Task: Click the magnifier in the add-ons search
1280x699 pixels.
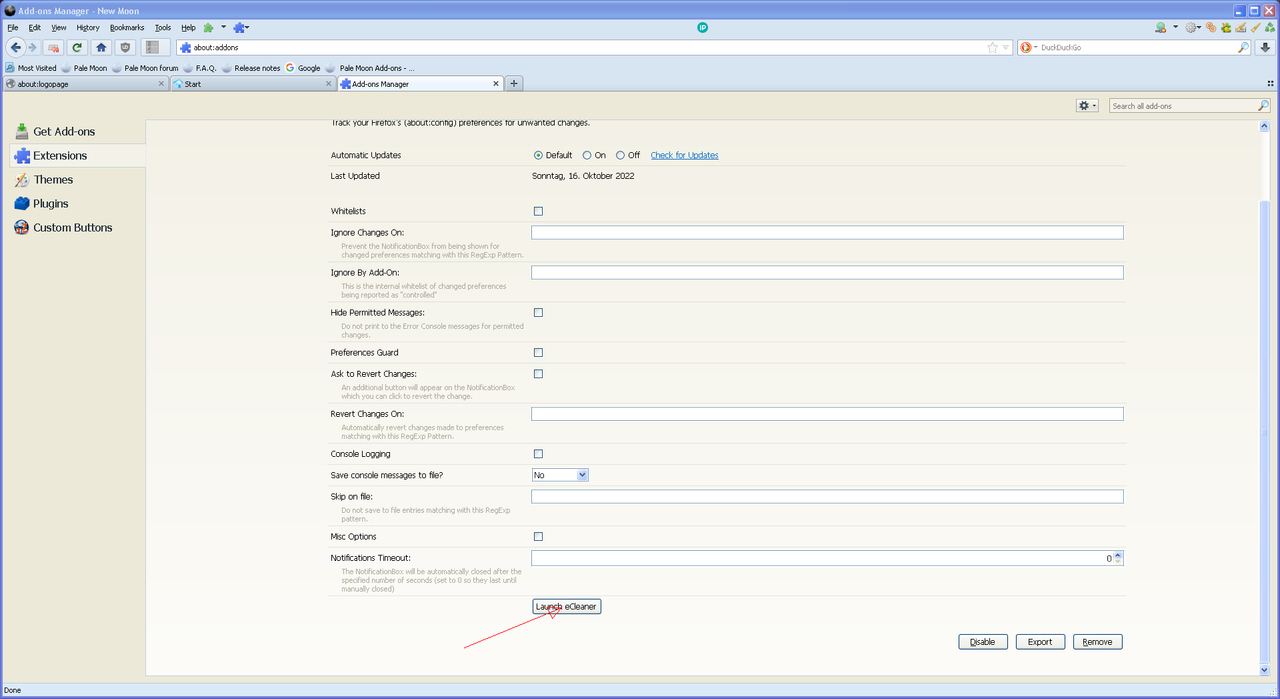Action: [1263, 106]
